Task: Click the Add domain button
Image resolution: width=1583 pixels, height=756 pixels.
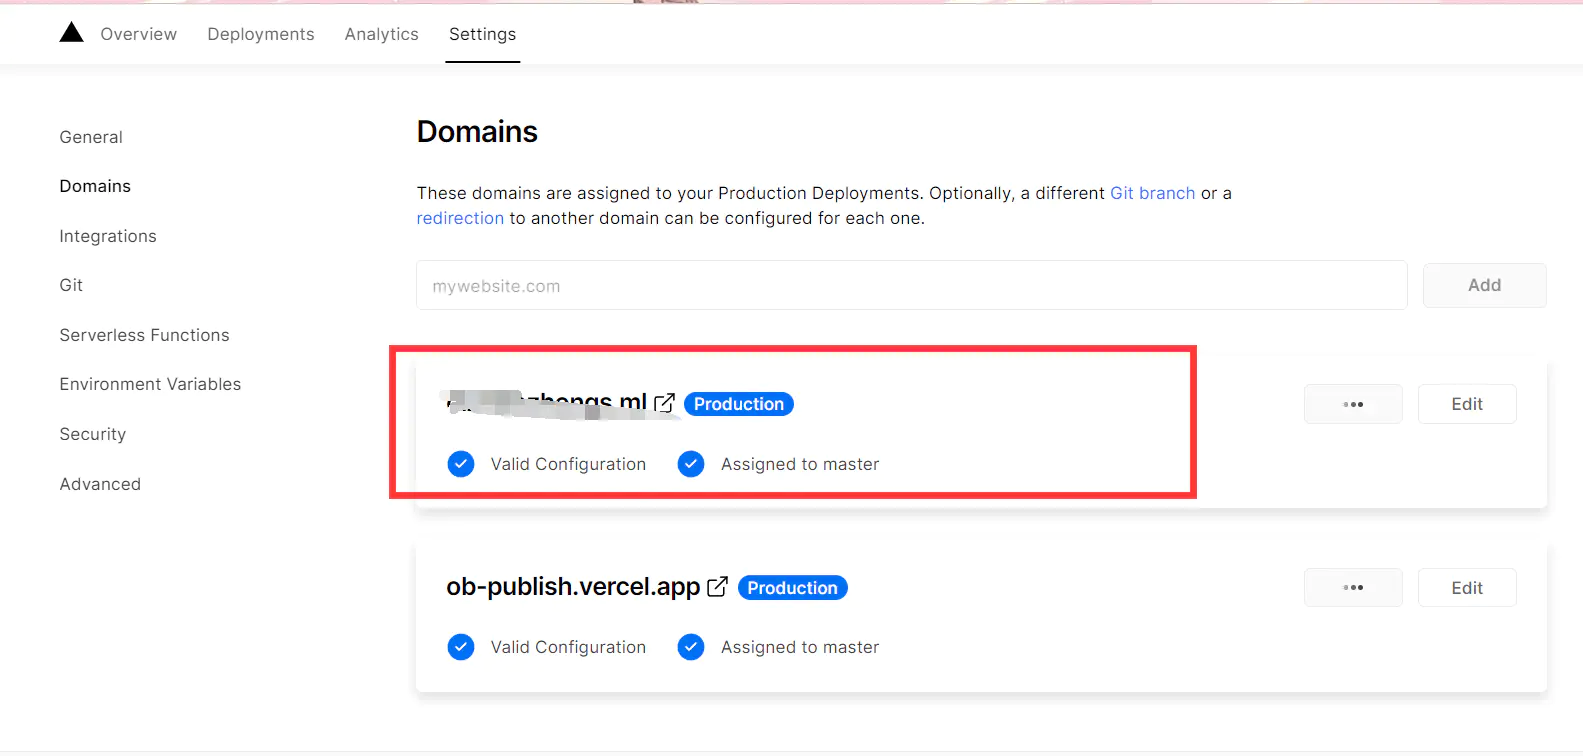Action: tap(1484, 285)
